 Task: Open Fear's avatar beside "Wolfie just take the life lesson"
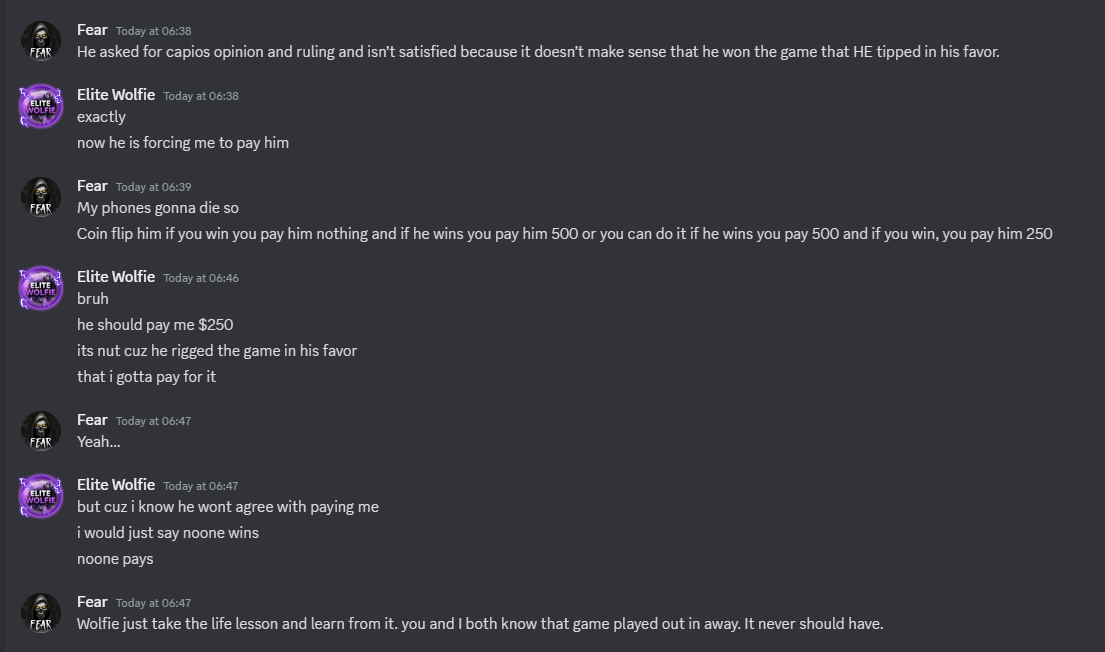[41, 613]
